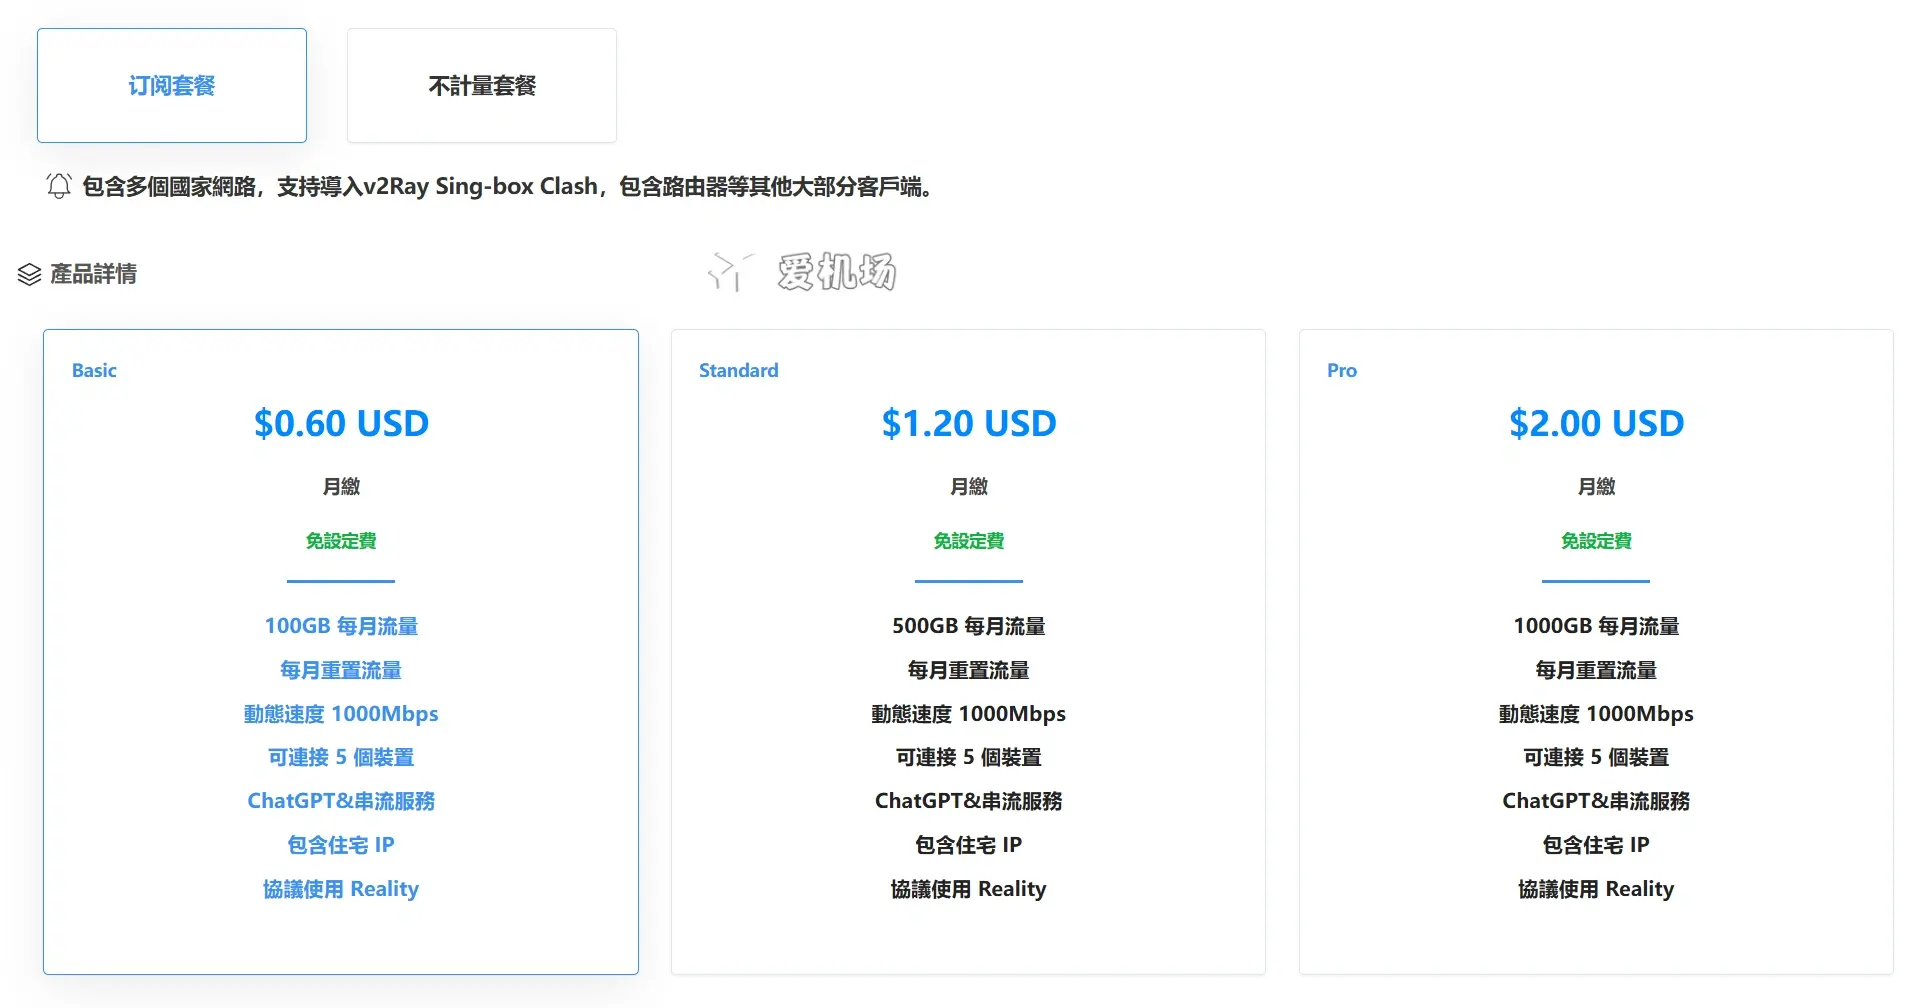This screenshot has width=1932, height=1008.
Task: Click the 產品詳情 section heading
Action: click(x=93, y=274)
